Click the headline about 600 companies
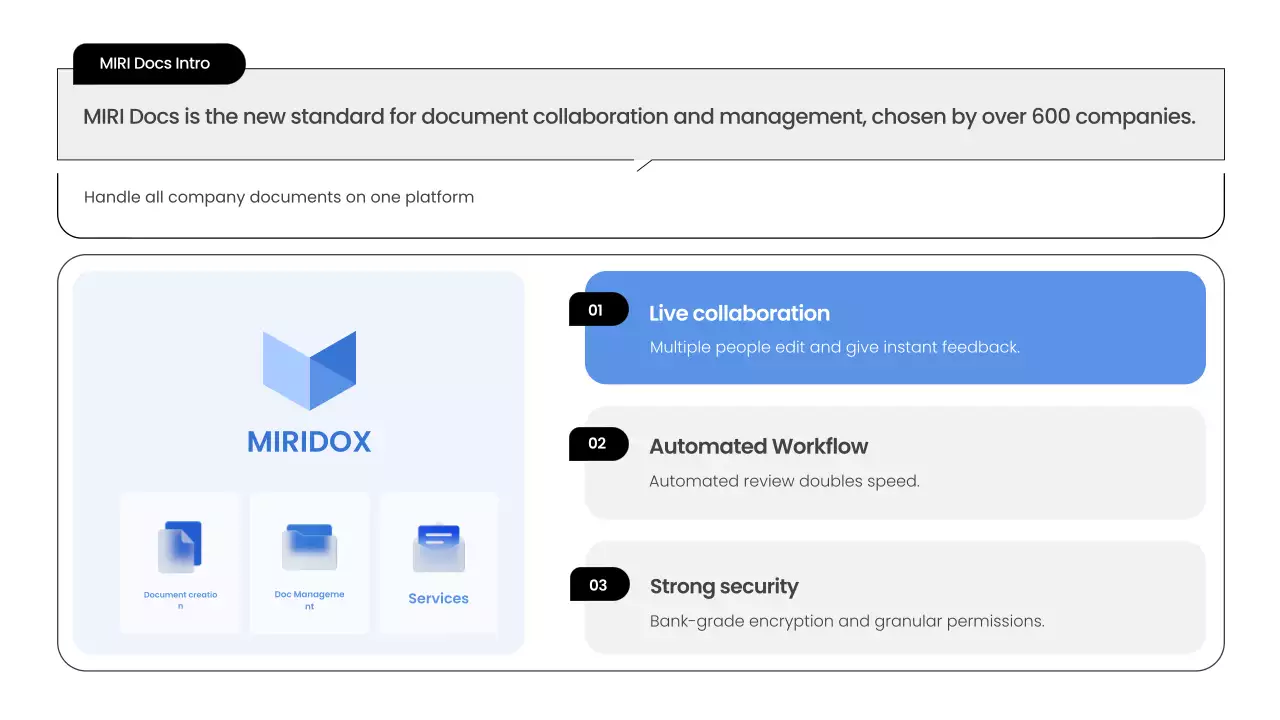Viewport: 1280px width, 720px height. click(639, 116)
